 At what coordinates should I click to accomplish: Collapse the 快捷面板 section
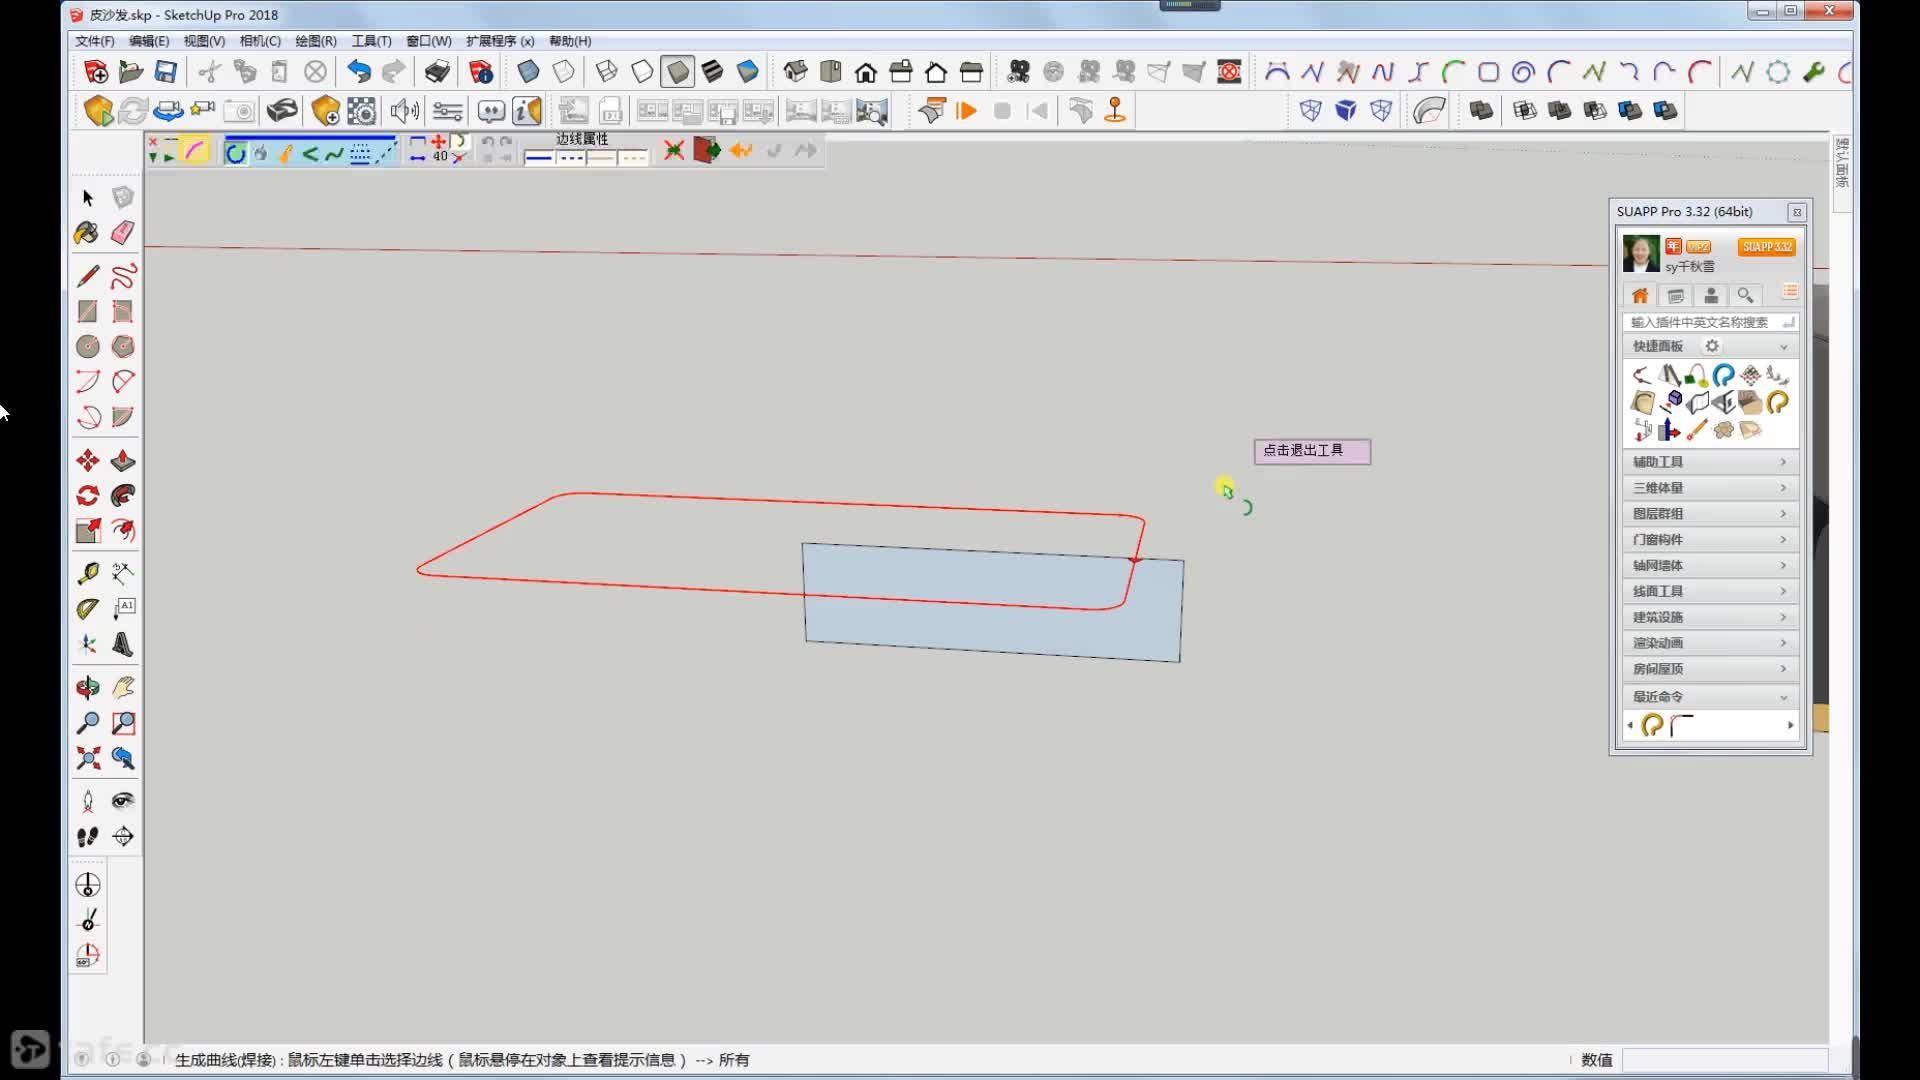(x=1783, y=347)
